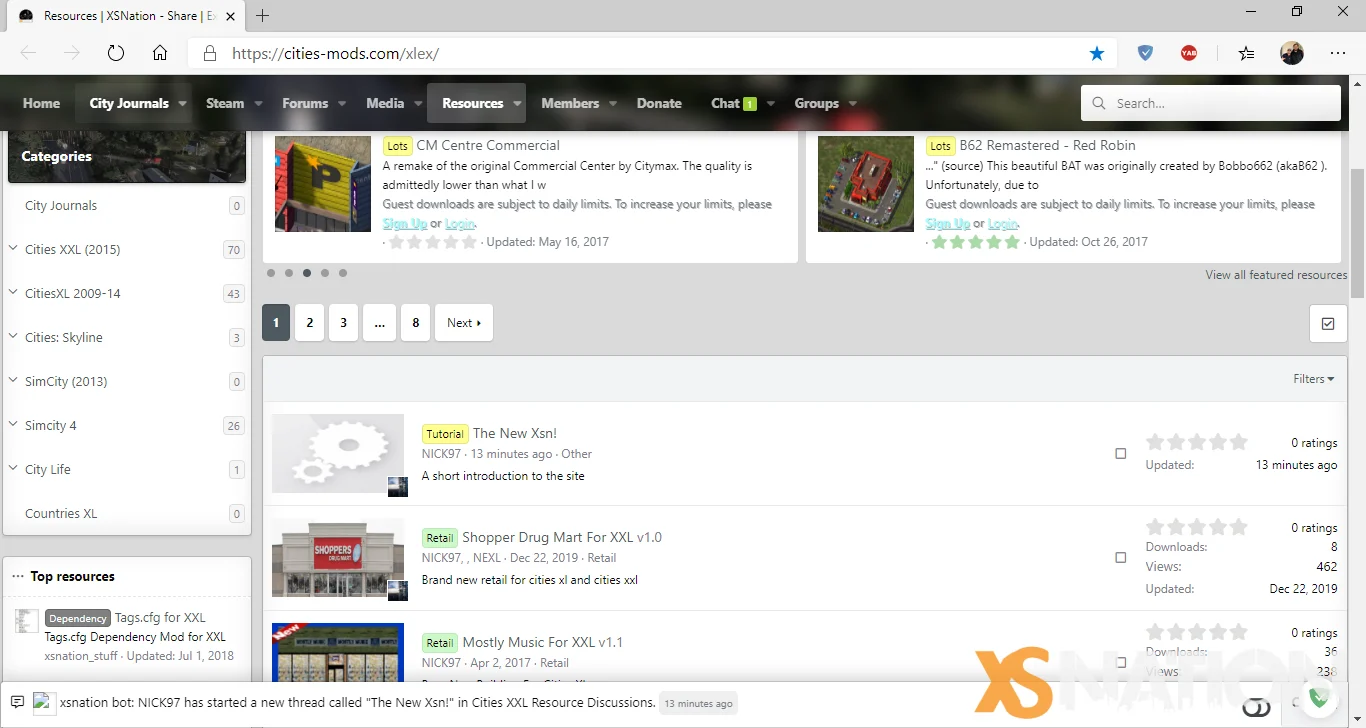Go to browser home via house icon
Image resolution: width=1366 pixels, height=728 pixels.
point(160,54)
